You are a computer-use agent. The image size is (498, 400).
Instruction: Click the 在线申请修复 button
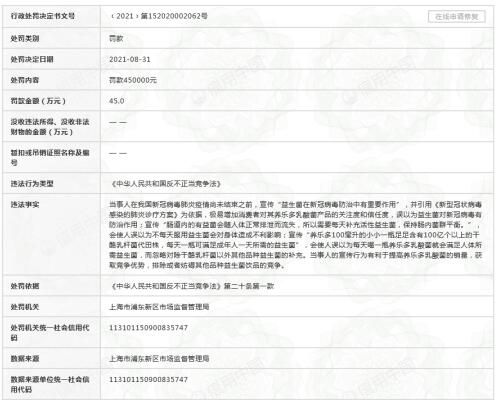[x=456, y=17]
